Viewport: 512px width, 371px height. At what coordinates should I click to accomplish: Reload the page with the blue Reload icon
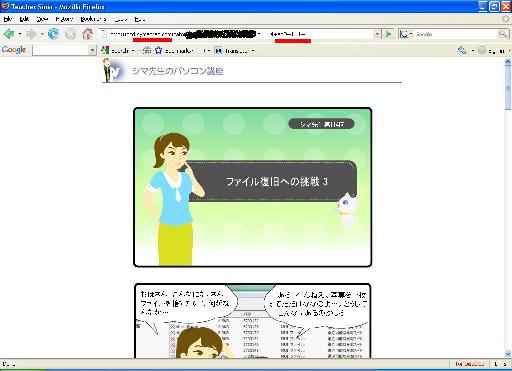pyautogui.click(x=53, y=34)
